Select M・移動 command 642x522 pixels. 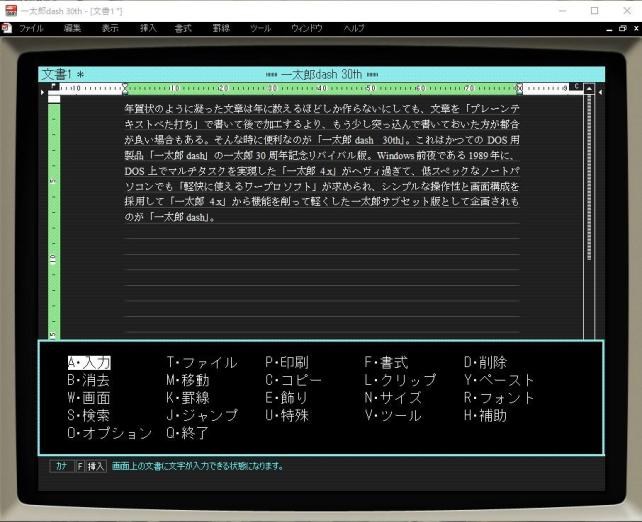coord(188,380)
